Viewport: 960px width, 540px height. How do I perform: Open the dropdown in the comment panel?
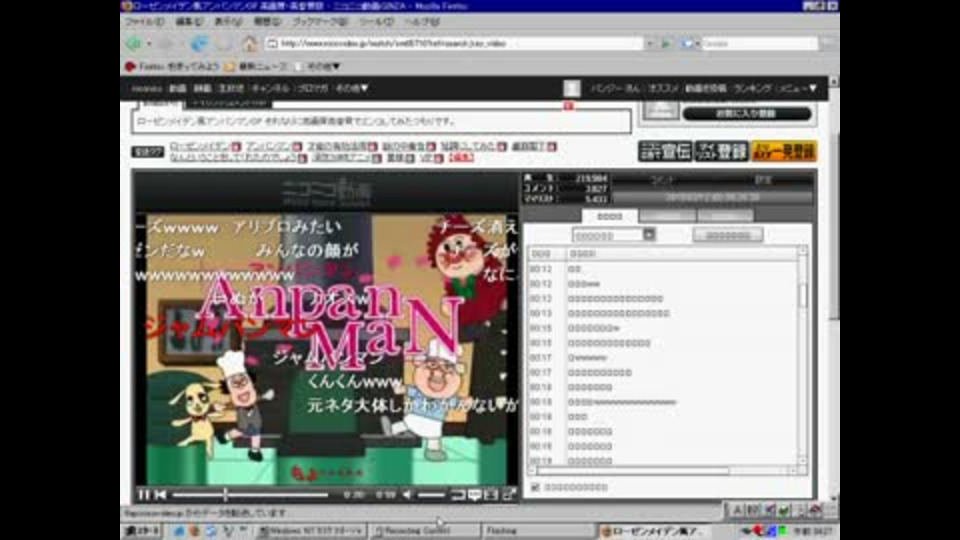649,234
